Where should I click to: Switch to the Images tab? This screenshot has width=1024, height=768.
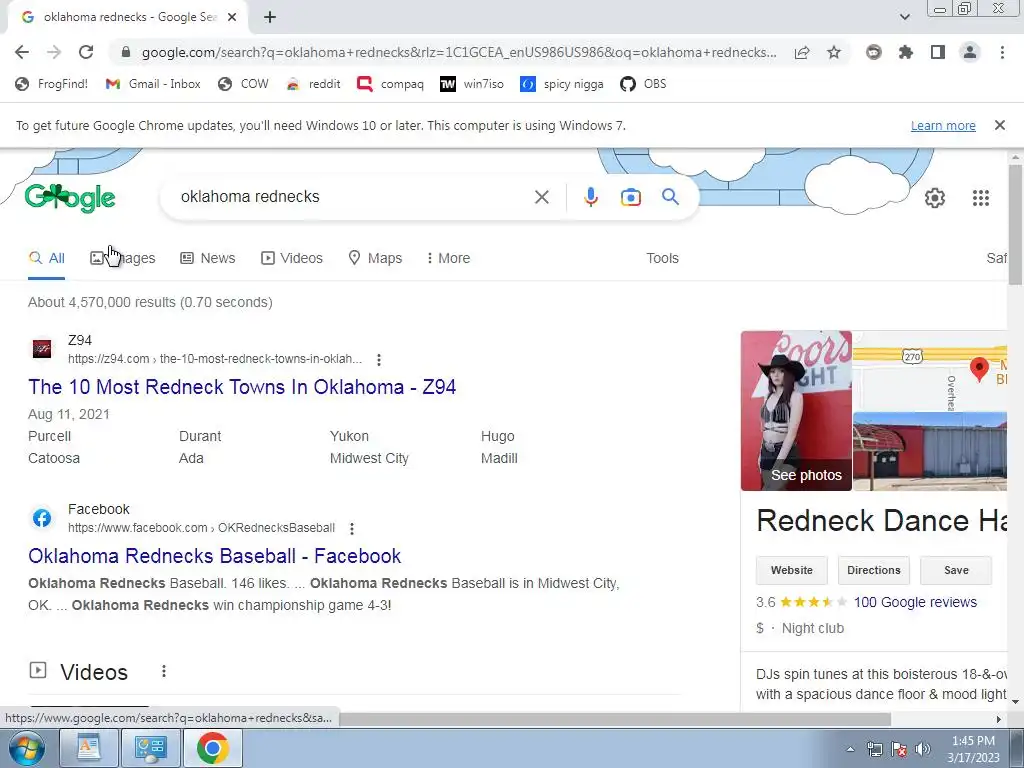coord(123,258)
